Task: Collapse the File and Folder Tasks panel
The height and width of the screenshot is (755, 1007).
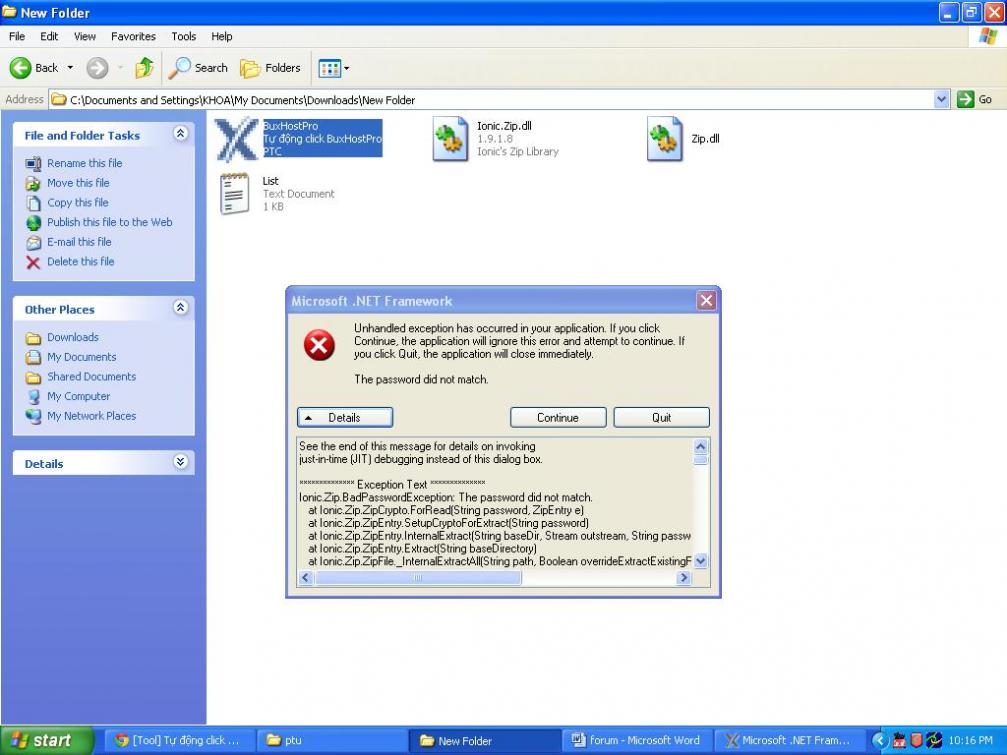Action: 180,134
